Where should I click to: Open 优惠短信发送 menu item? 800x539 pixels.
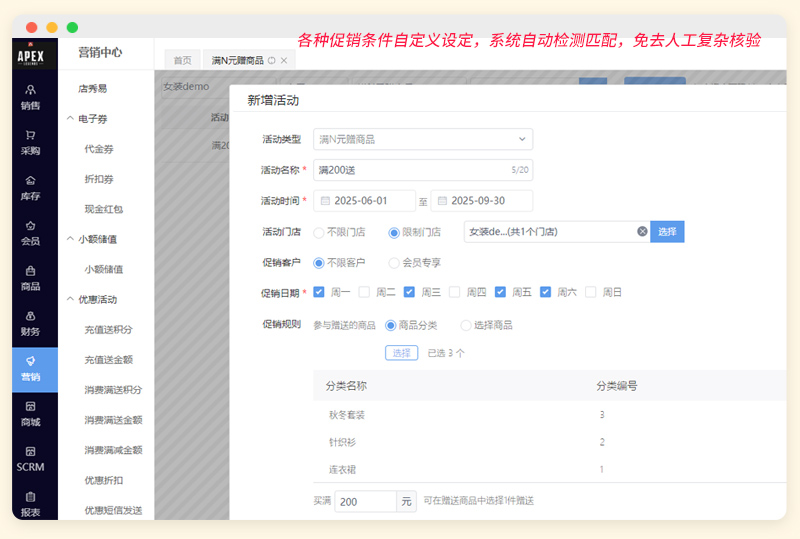[x=113, y=510]
